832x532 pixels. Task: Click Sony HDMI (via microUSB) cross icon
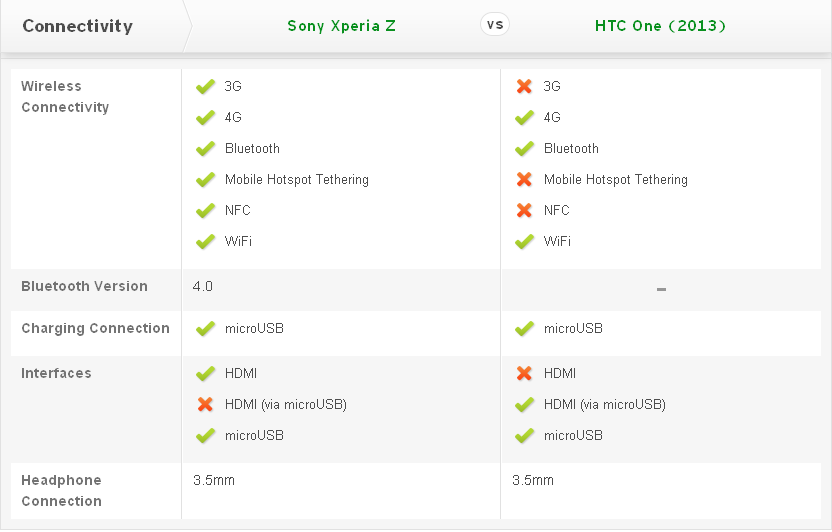tap(206, 405)
